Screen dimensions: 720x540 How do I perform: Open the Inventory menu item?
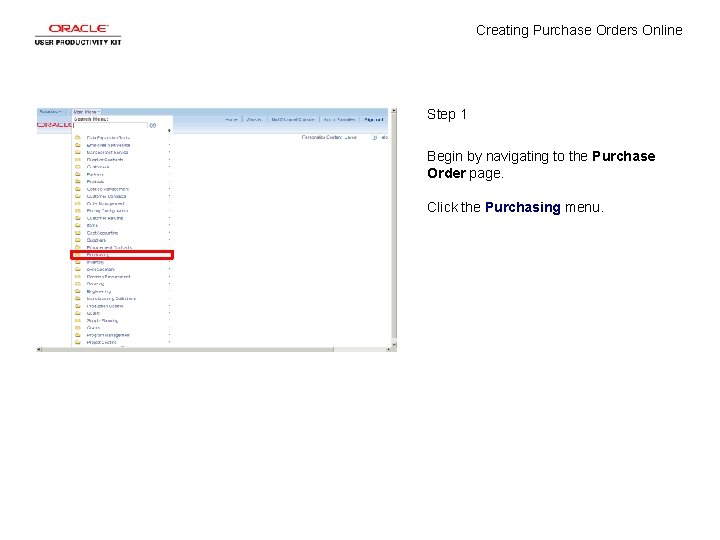click(95, 262)
